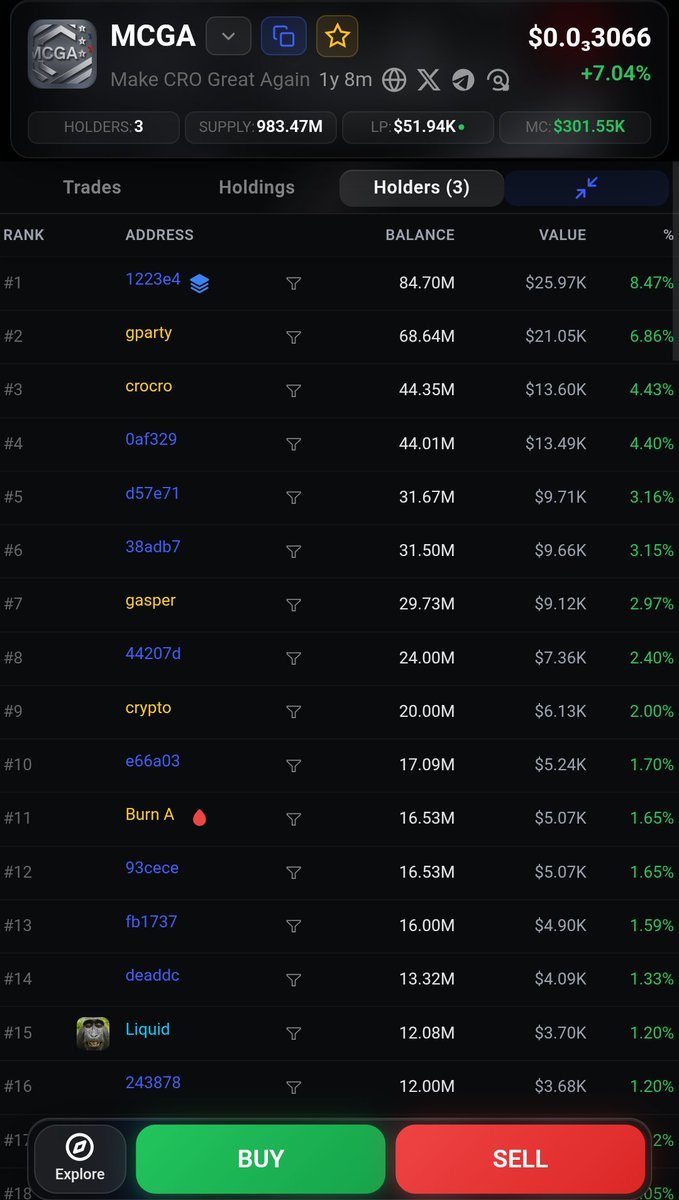Sort by the BALANCE column header
Viewport: 679px width, 1200px height.
point(420,235)
